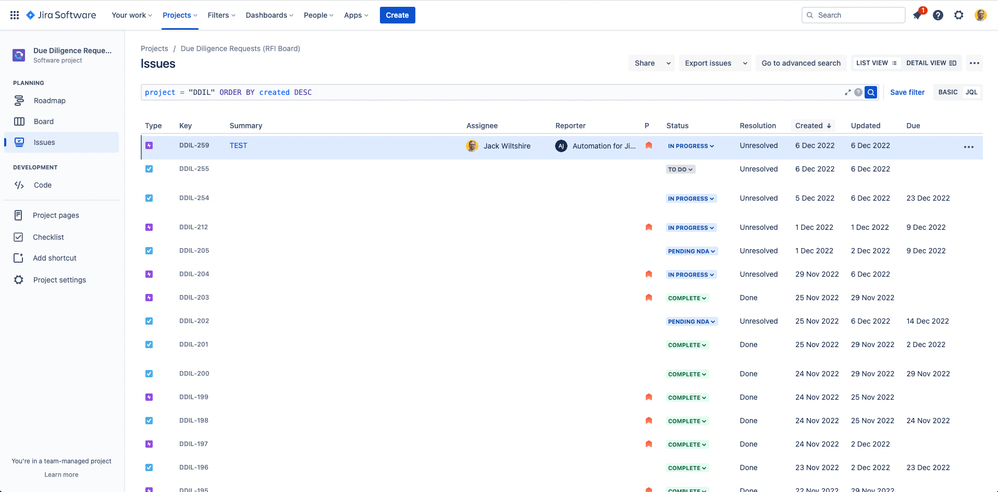Open the notifications bell icon
Image resolution: width=998 pixels, height=492 pixels.
point(917,15)
